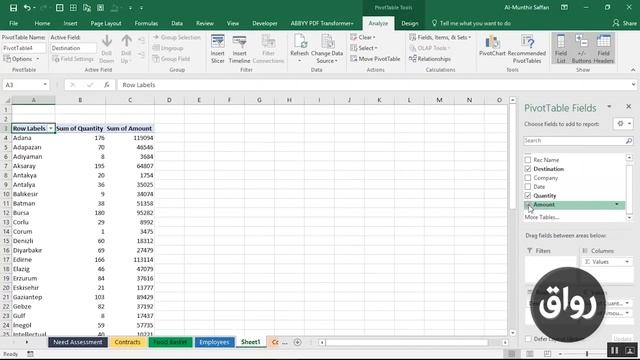Click Field Settings button
Screen dimensions: 640x360
73,59
